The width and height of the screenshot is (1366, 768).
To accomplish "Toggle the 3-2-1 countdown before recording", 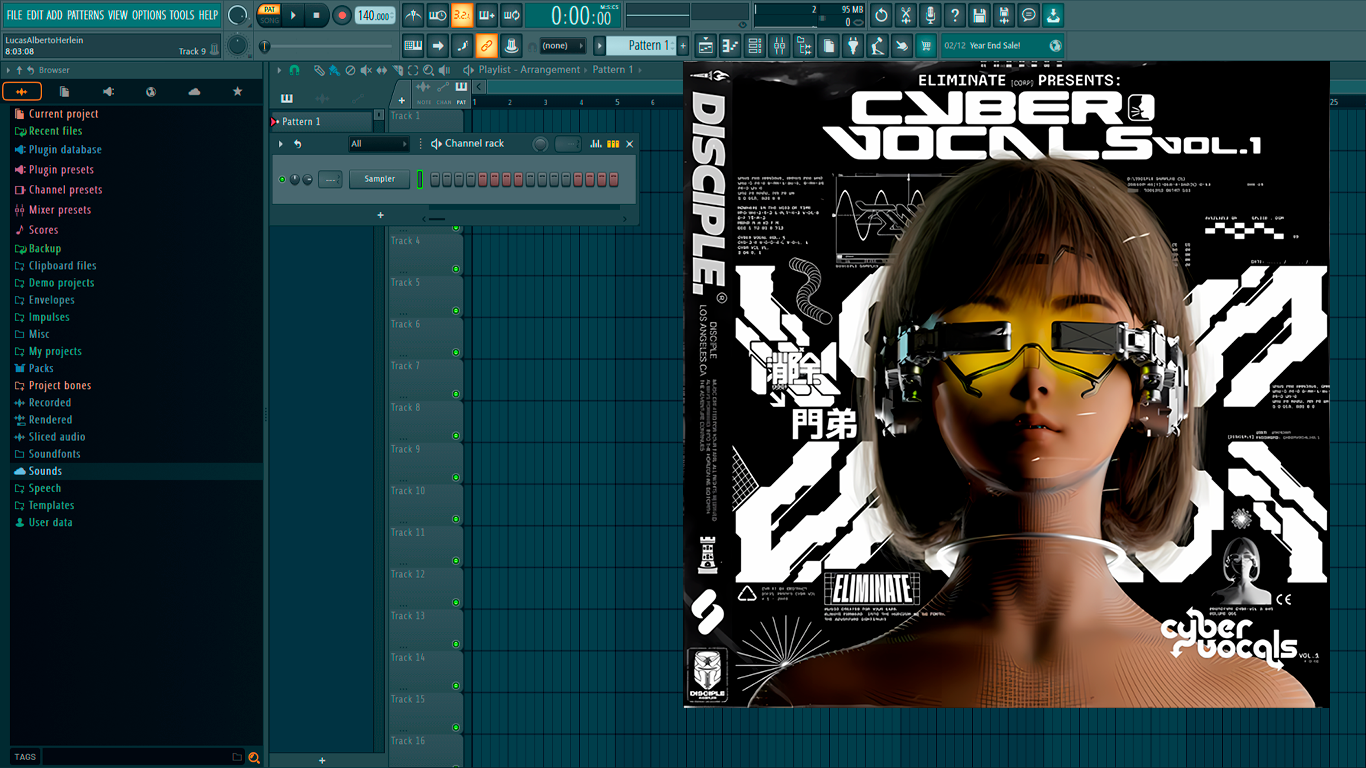I will pyautogui.click(x=462, y=15).
